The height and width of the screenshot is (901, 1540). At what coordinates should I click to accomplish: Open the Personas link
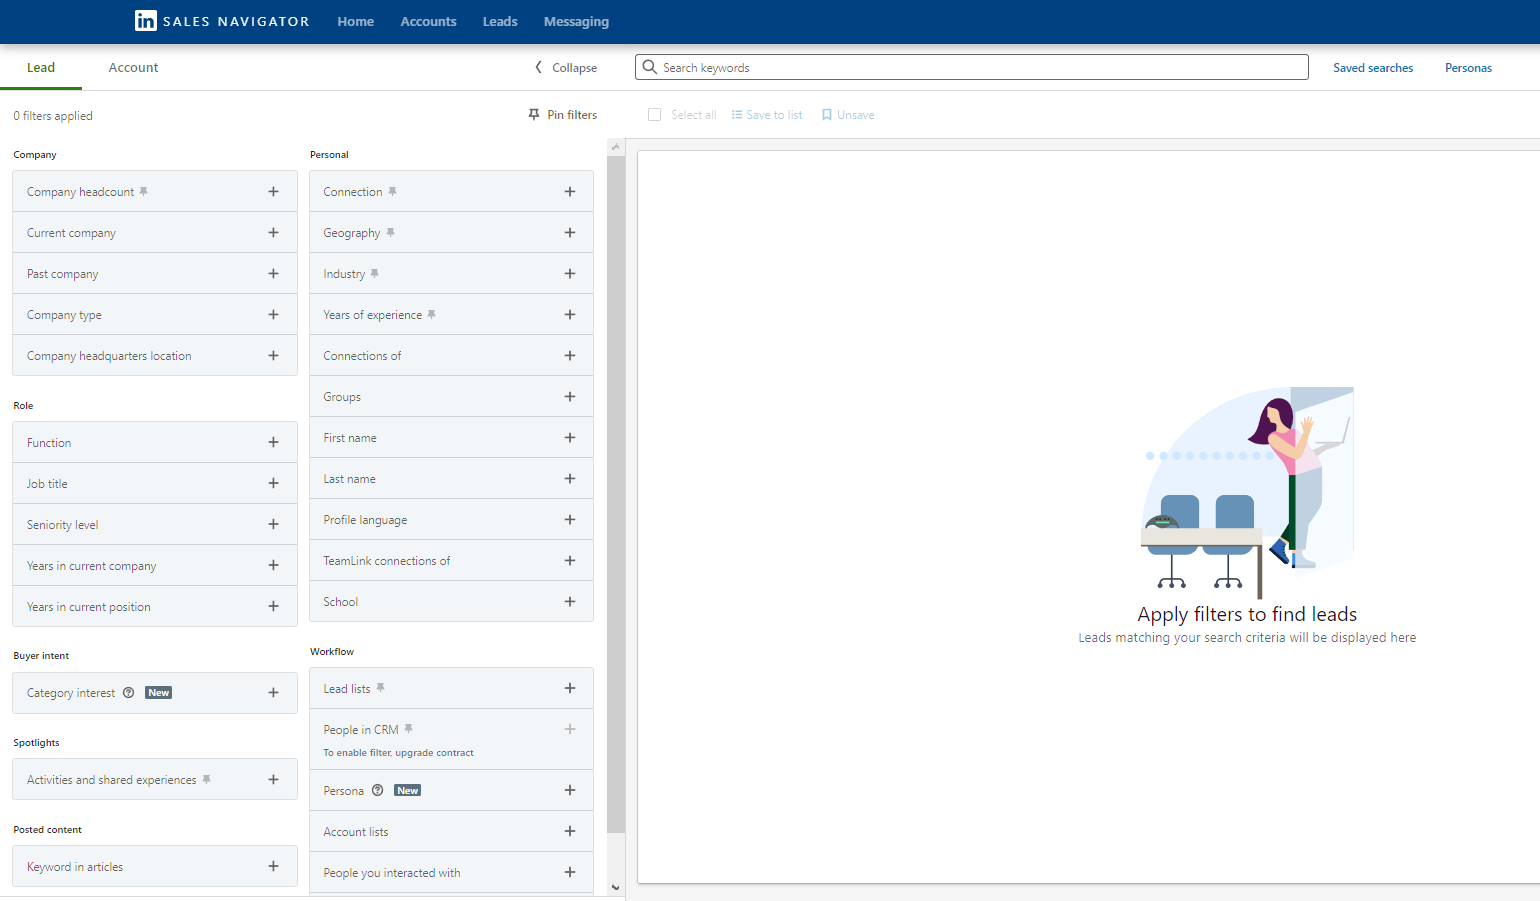click(1468, 67)
